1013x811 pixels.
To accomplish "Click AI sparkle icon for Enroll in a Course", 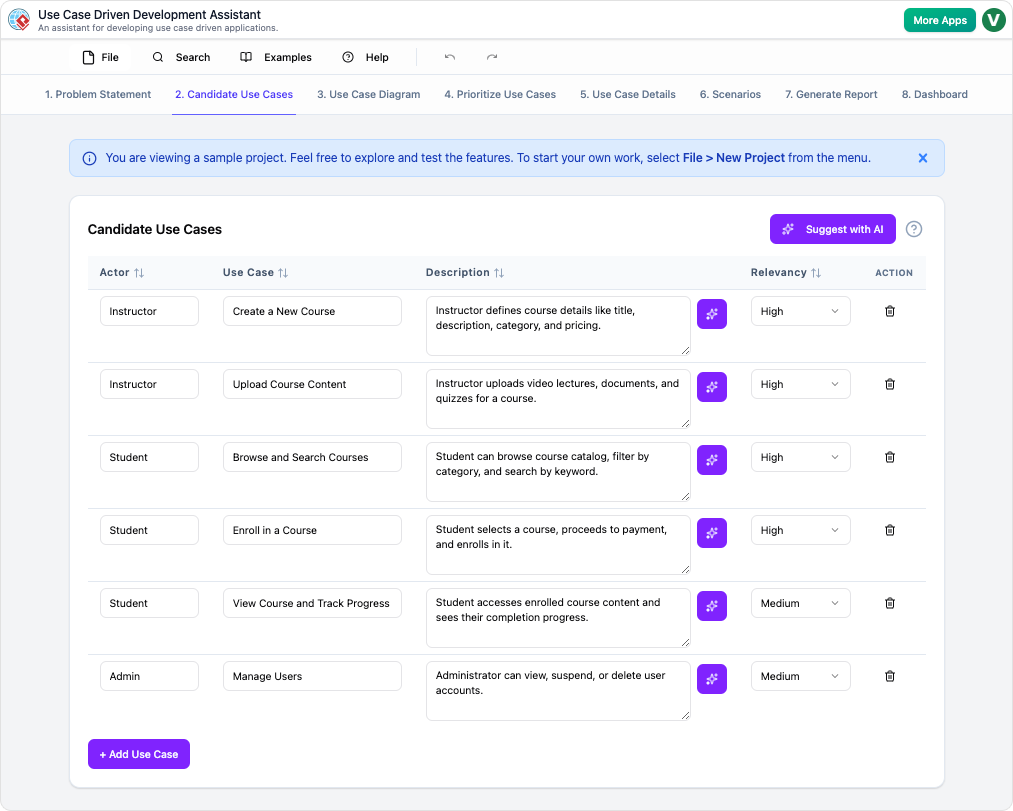I will click(x=711, y=533).
